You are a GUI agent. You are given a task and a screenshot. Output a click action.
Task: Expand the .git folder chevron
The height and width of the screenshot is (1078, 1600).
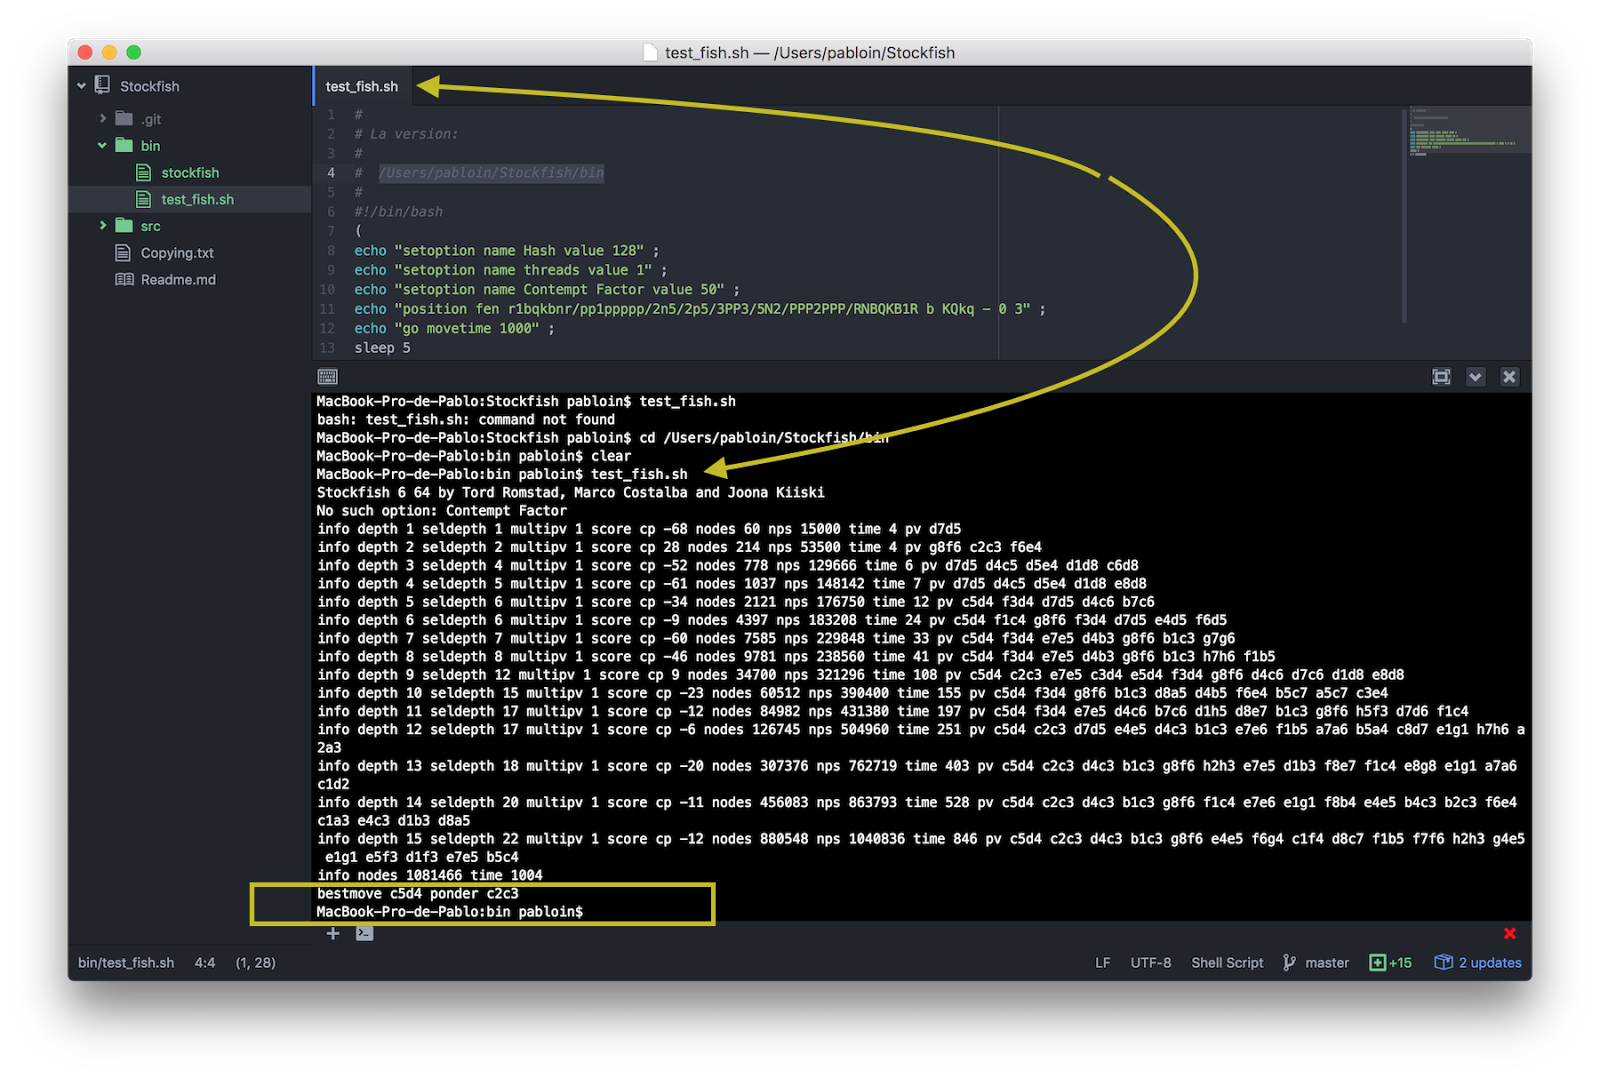coord(102,118)
